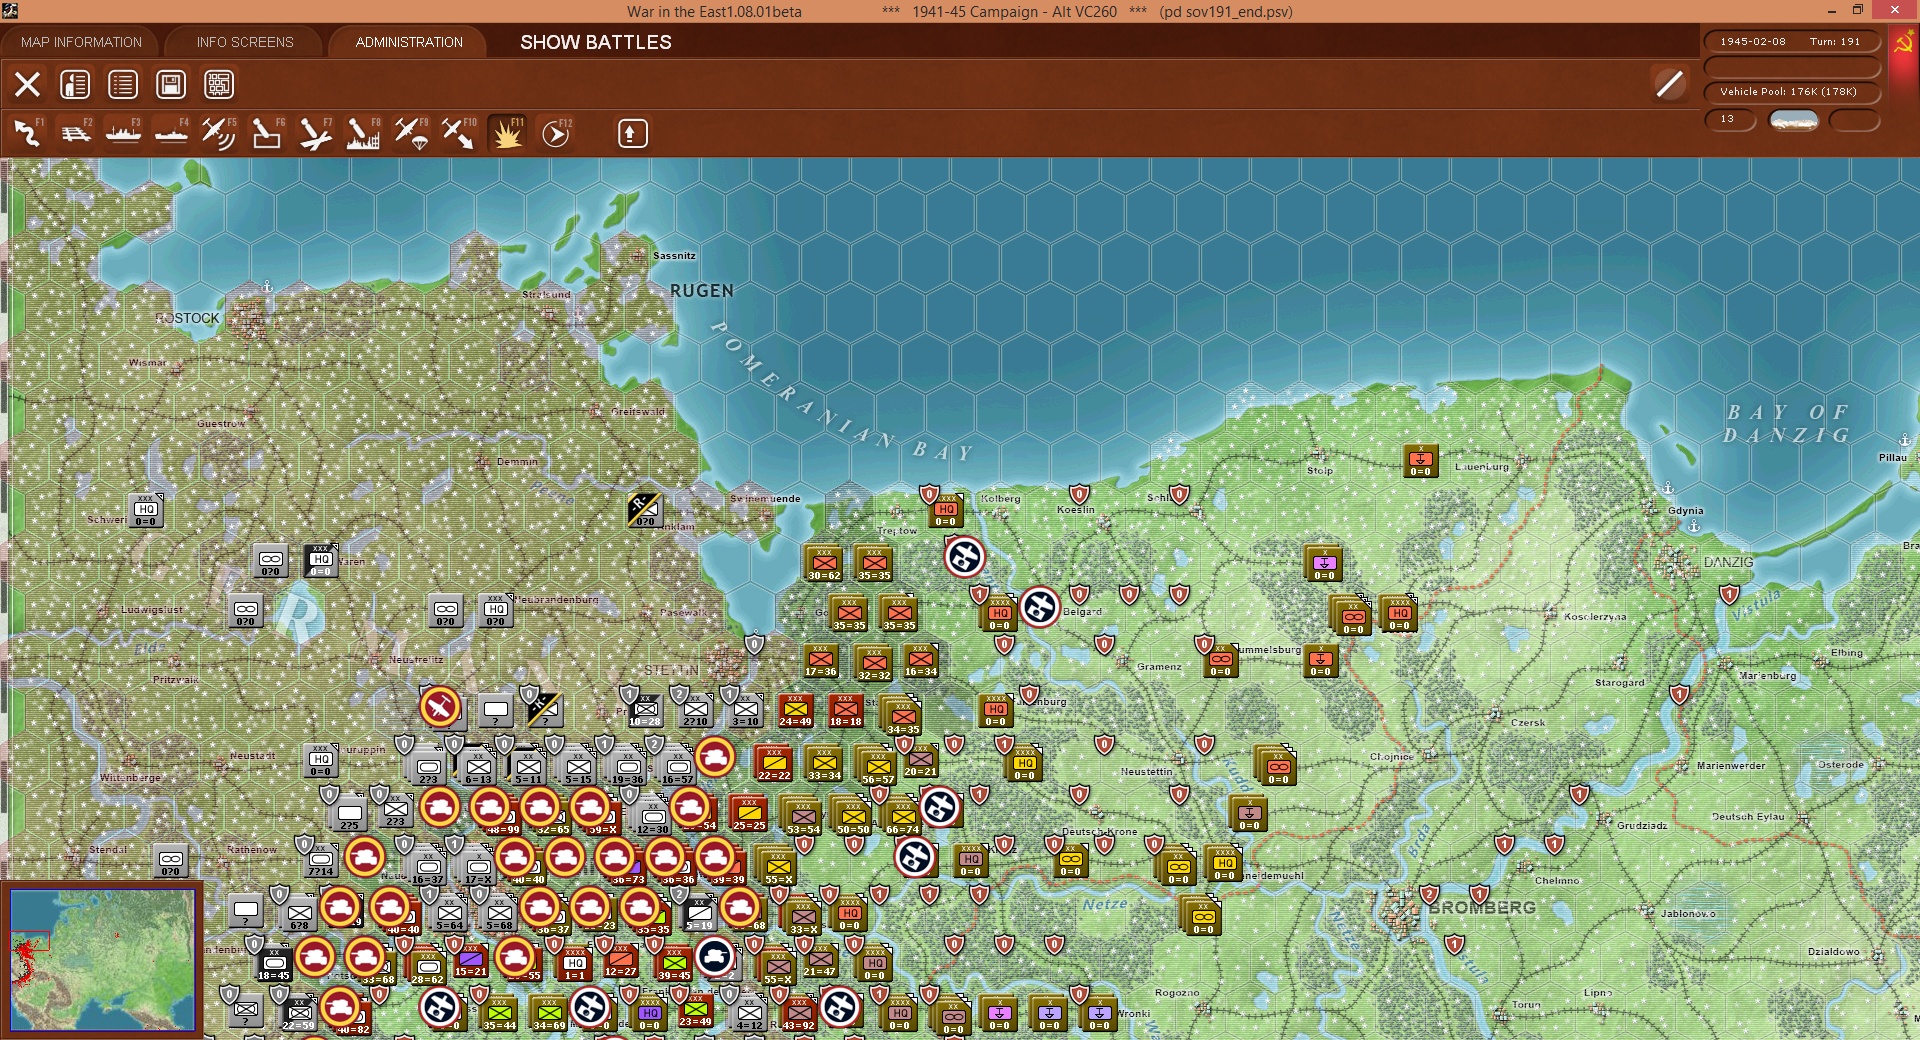This screenshot has height=1040, width=1920.
Task: Open the commander report icon
Action: tap(75, 85)
